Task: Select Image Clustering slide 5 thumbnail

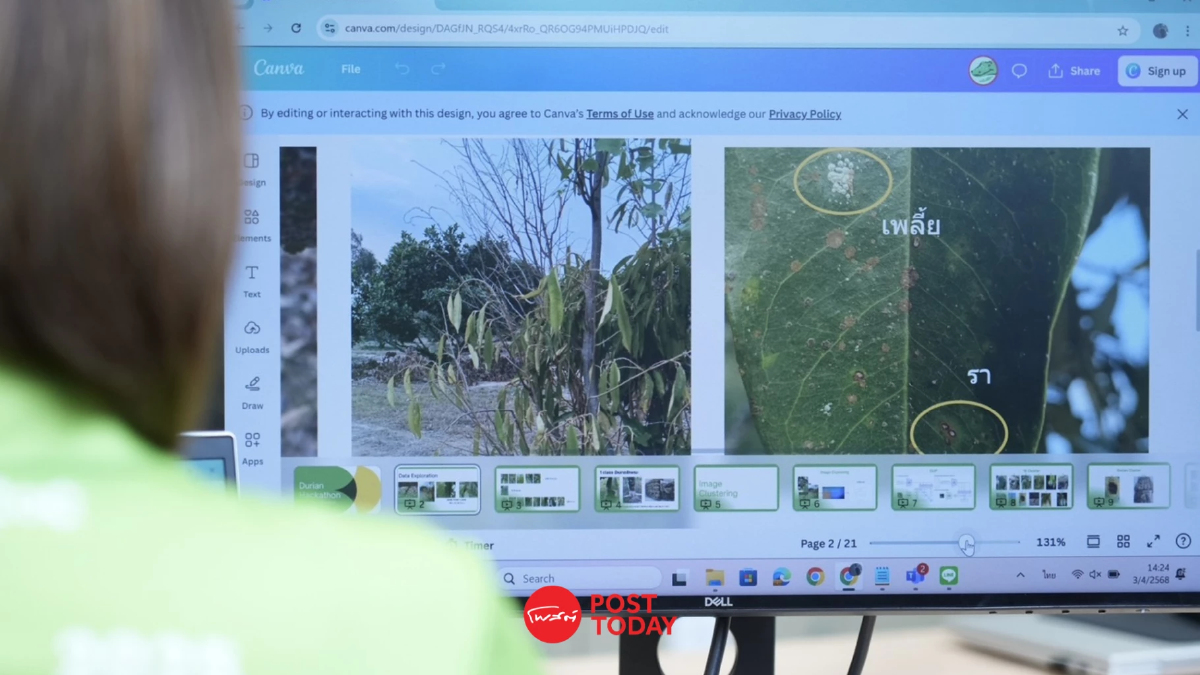Action: point(736,488)
